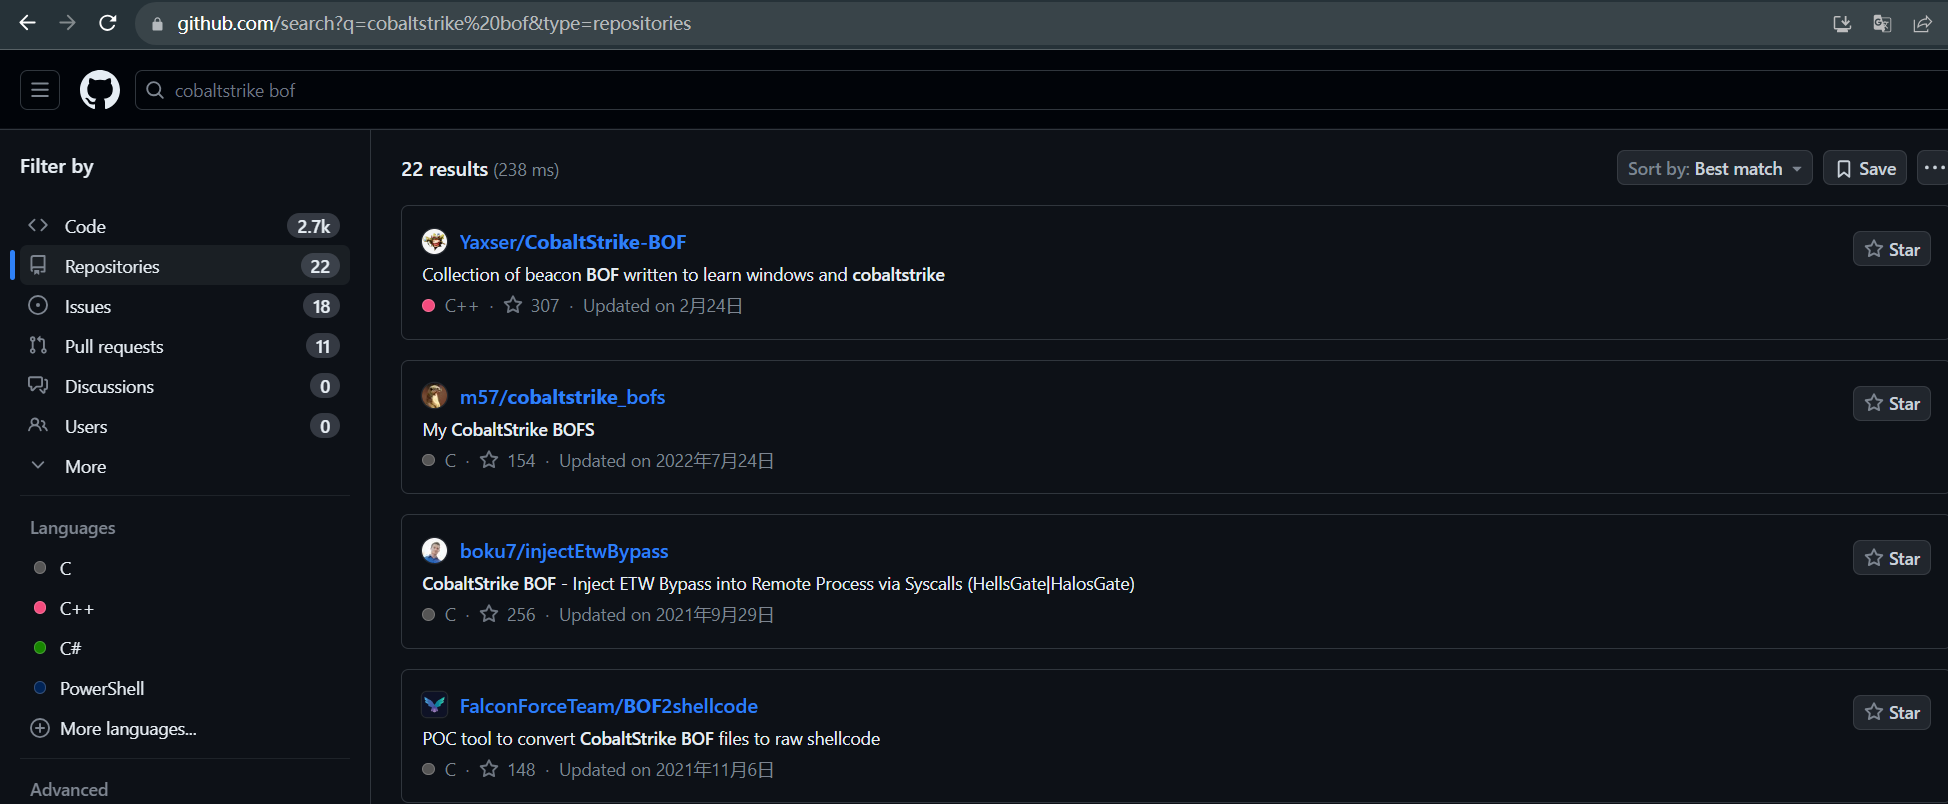Star the boku7/injectEtwBypass repository
The width and height of the screenshot is (1948, 804).
(x=1891, y=558)
